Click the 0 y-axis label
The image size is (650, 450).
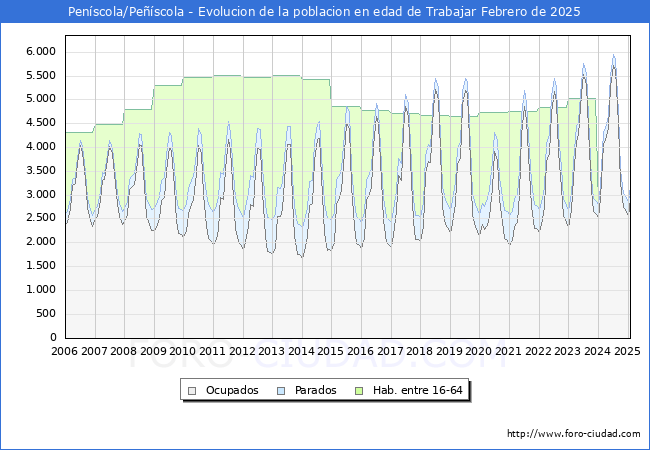tap(53, 337)
